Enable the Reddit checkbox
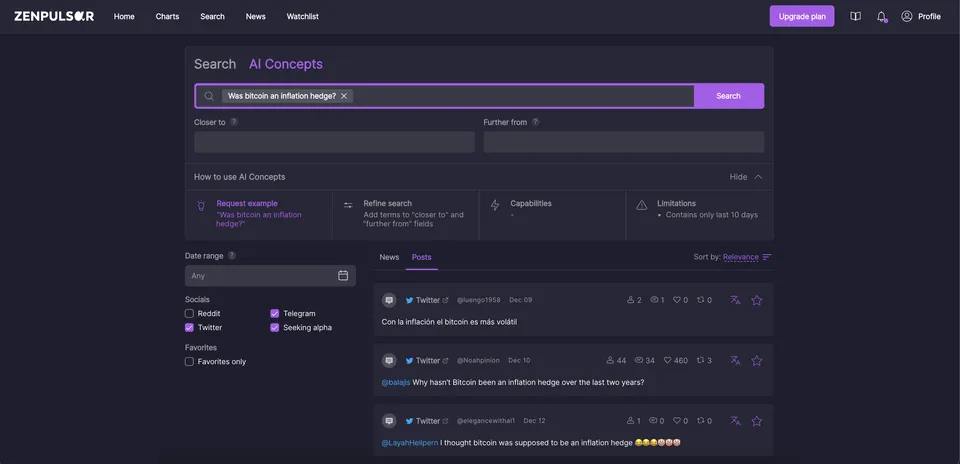 tap(189, 313)
